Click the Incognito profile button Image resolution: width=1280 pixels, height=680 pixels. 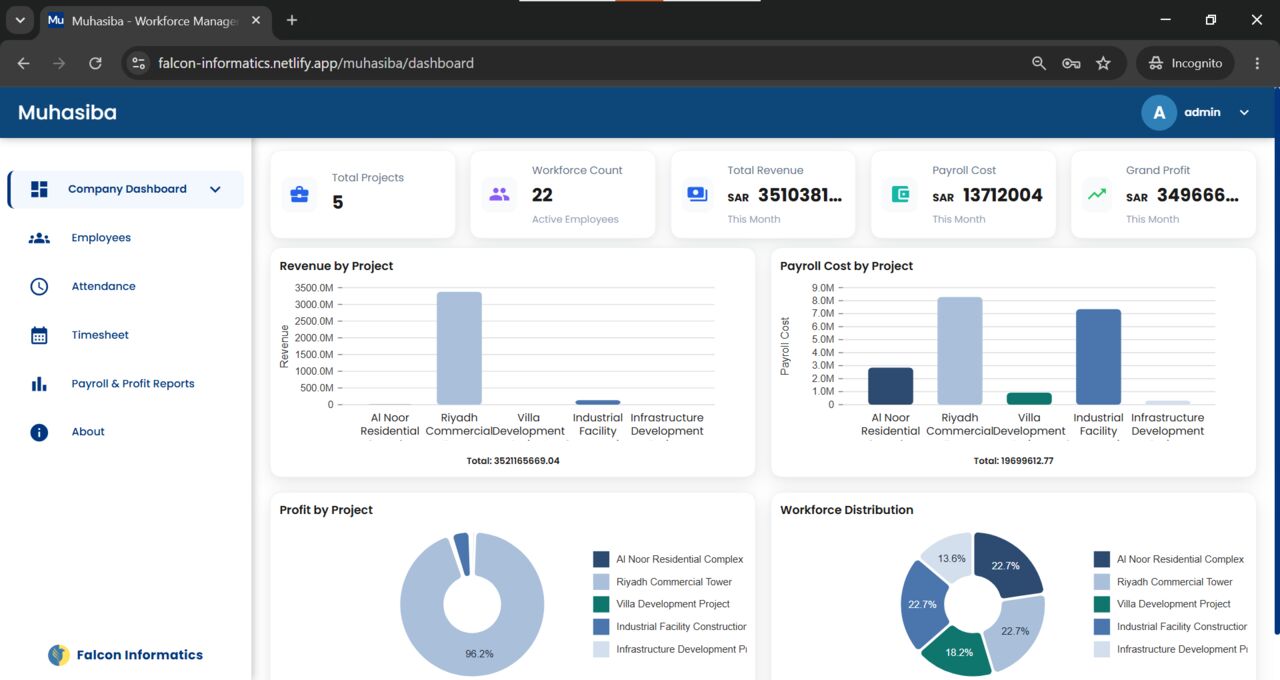[x=1186, y=63]
